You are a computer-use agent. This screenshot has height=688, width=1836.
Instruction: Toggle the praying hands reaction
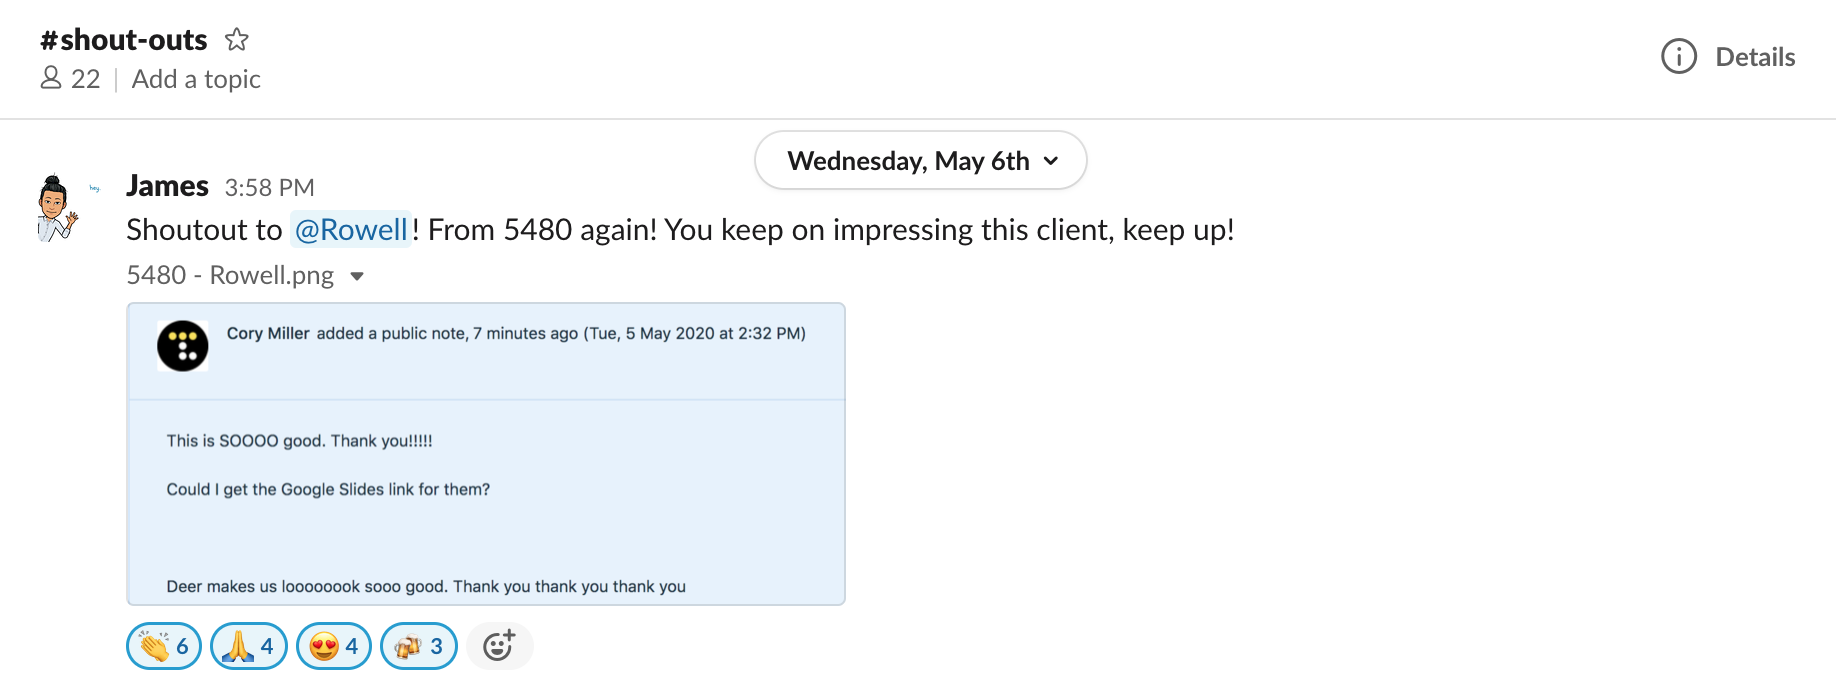(x=249, y=646)
